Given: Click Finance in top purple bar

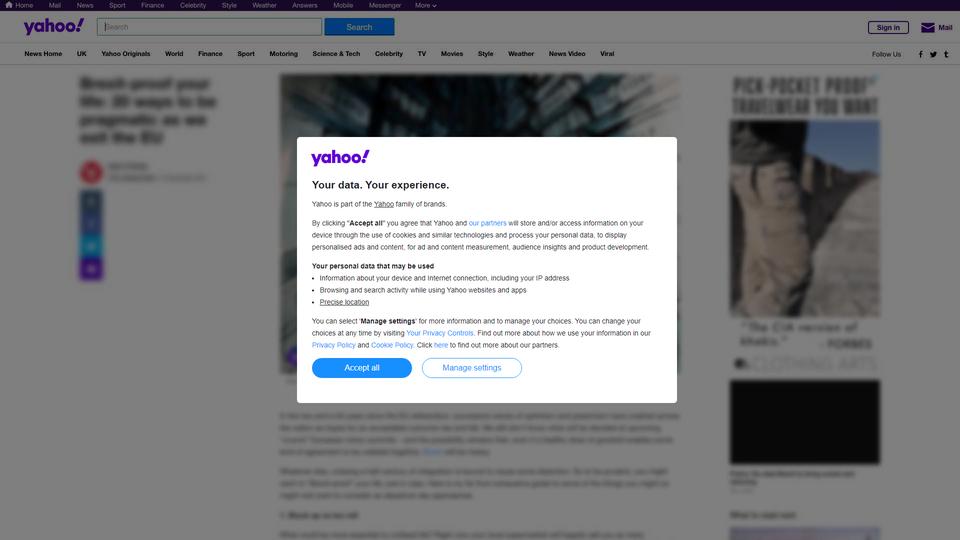Looking at the screenshot, I should [152, 6].
